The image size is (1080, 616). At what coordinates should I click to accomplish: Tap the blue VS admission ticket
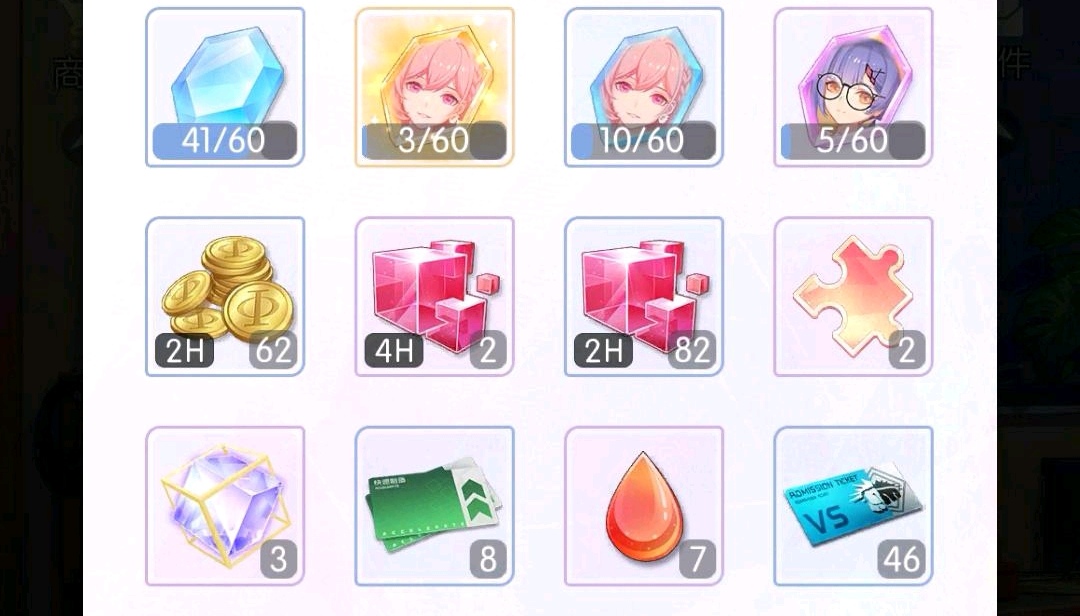point(853,506)
